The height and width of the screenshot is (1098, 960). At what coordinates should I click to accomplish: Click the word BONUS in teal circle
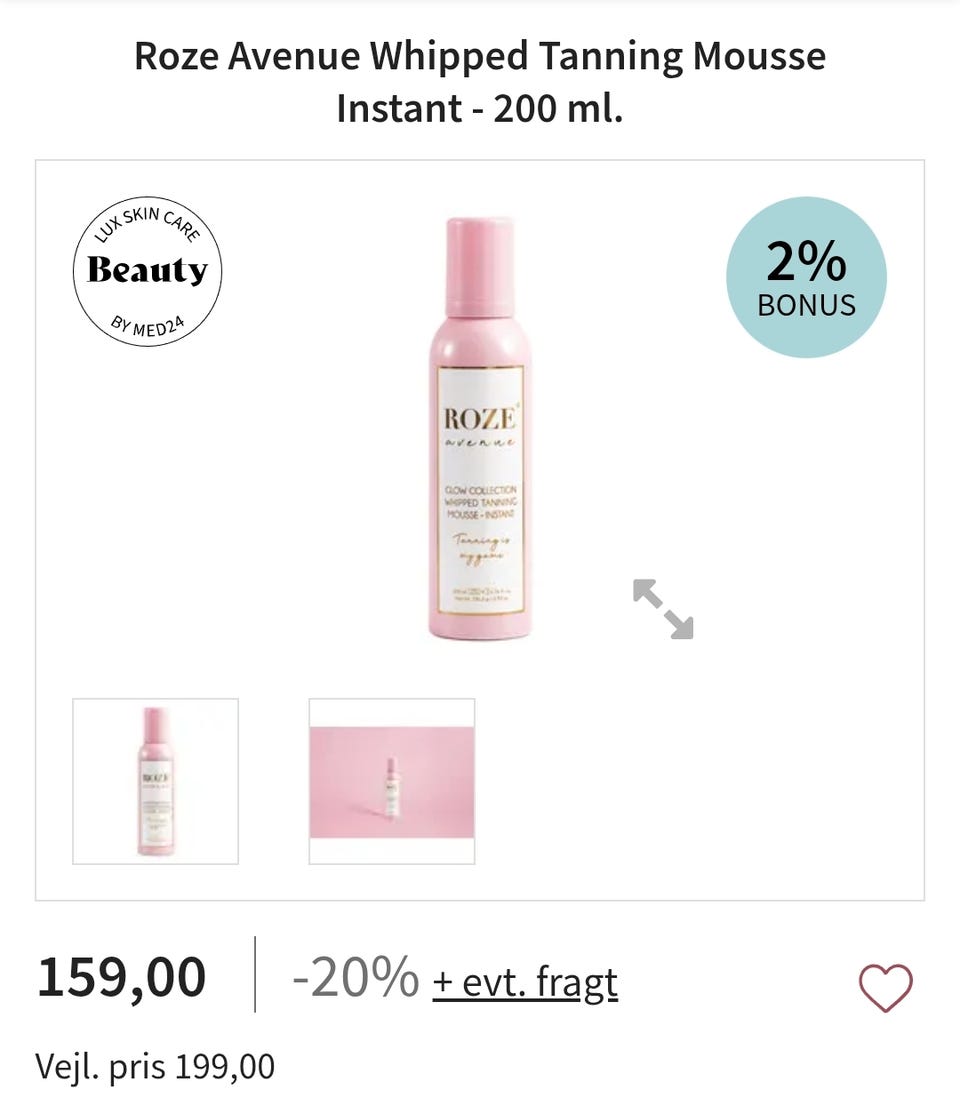click(807, 305)
